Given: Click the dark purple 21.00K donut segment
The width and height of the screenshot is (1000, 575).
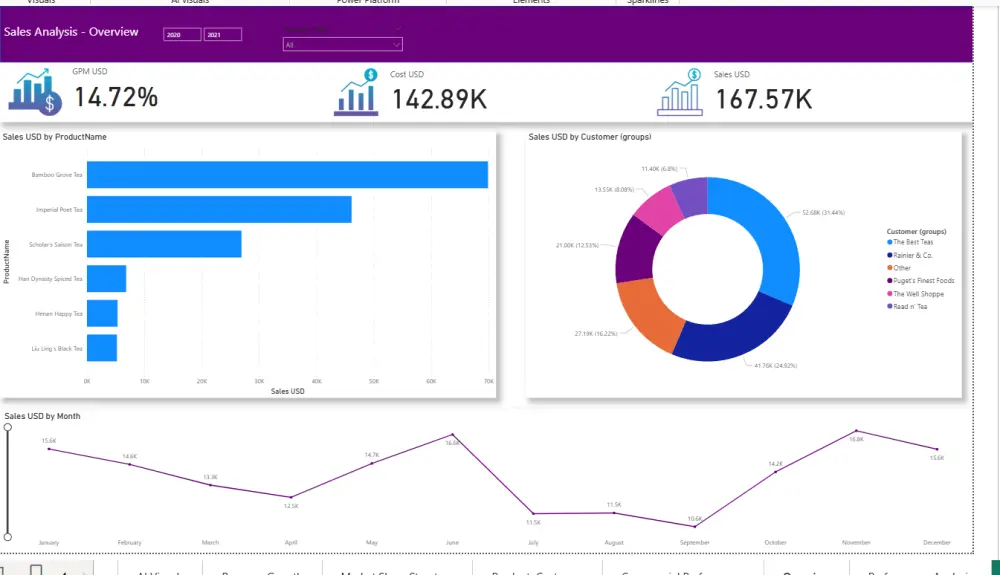Looking at the screenshot, I should coord(635,252).
